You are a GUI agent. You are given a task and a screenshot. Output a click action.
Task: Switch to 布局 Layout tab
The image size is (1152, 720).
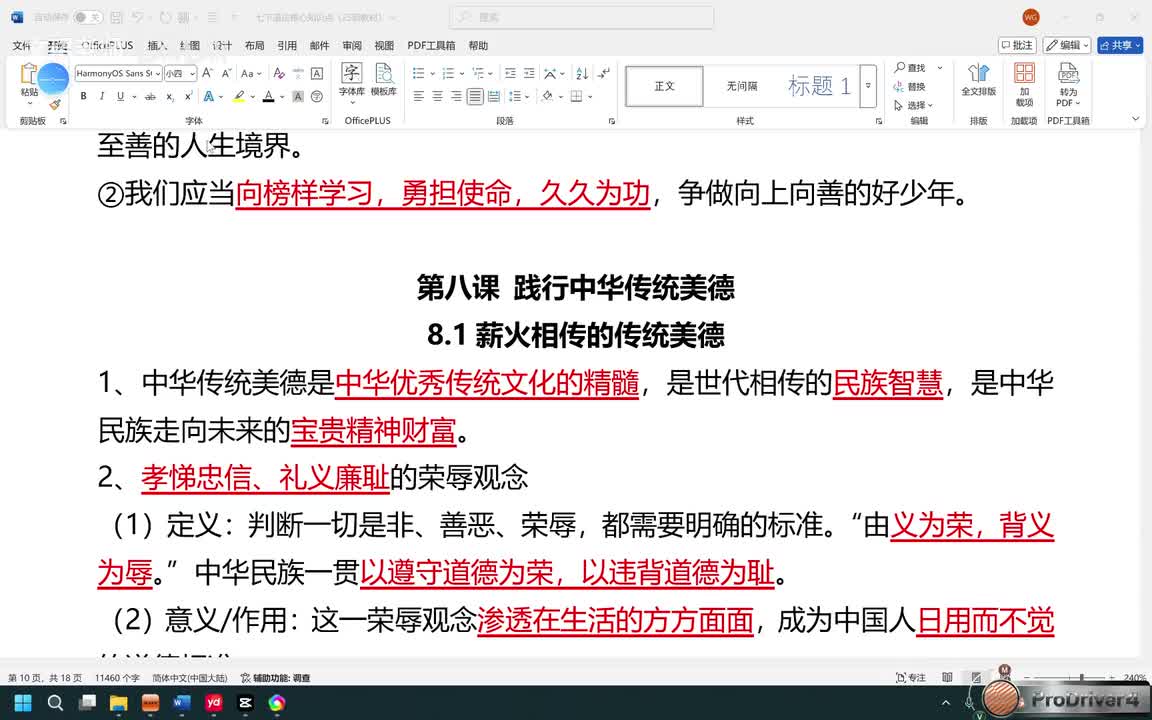tap(254, 46)
